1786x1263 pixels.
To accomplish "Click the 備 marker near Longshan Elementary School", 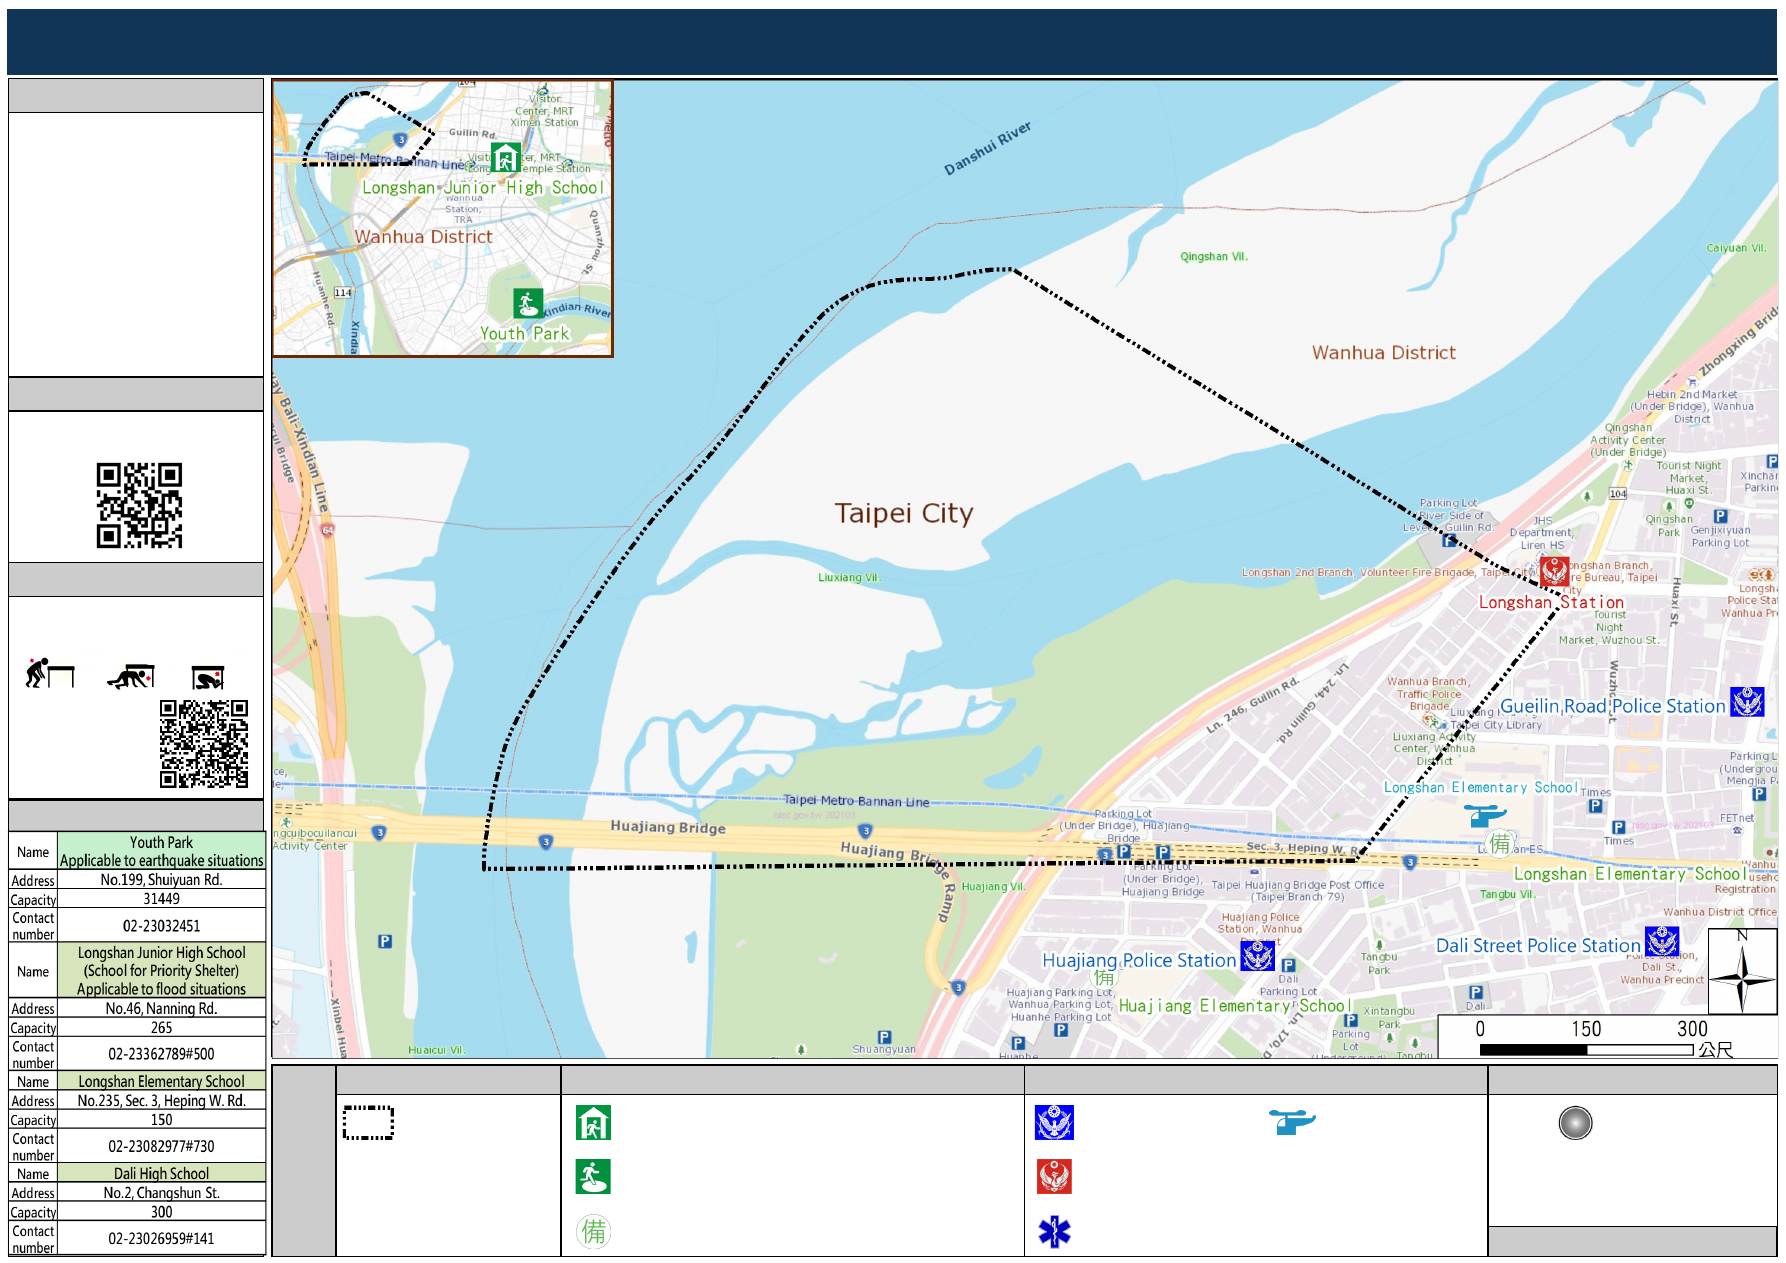I will coord(1500,844).
